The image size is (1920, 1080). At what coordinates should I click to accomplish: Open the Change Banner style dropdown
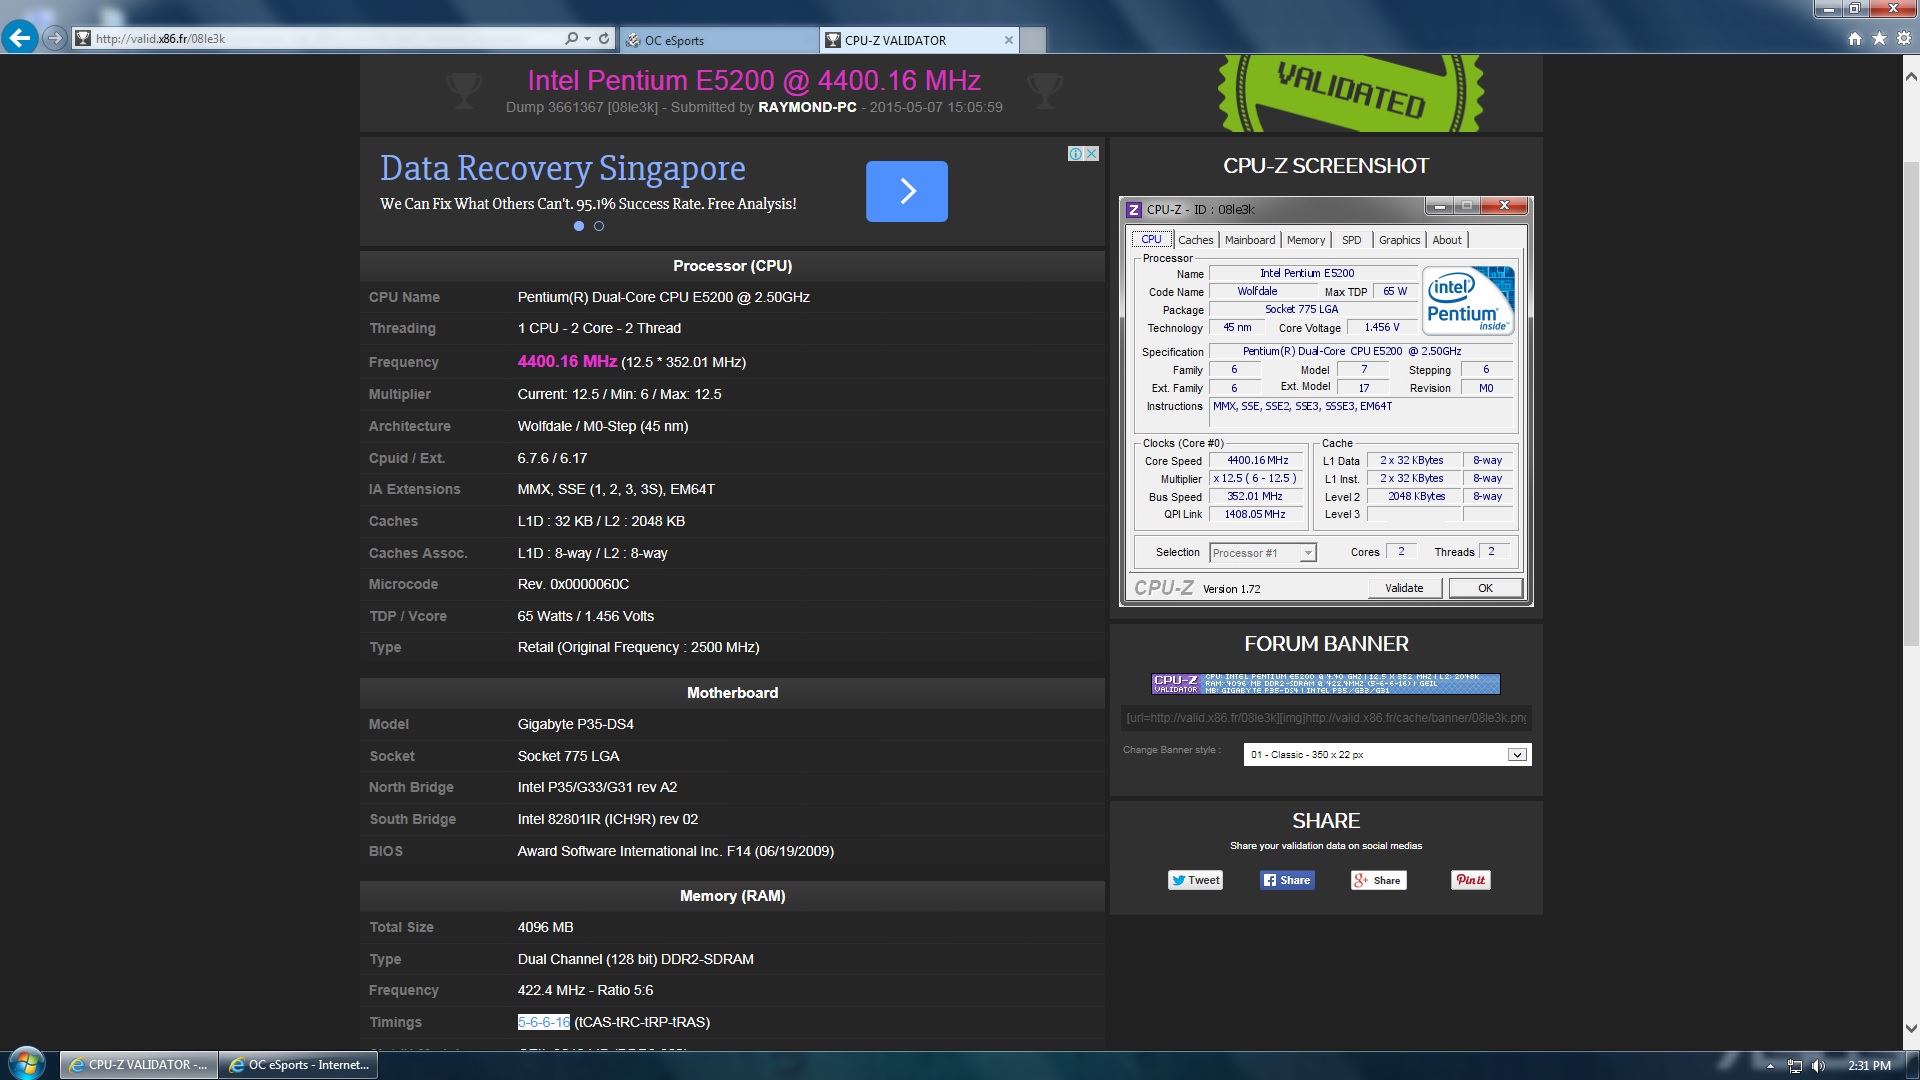pyautogui.click(x=1387, y=755)
